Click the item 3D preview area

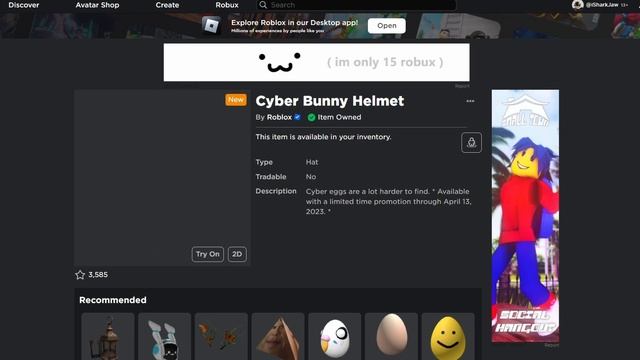(162, 178)
